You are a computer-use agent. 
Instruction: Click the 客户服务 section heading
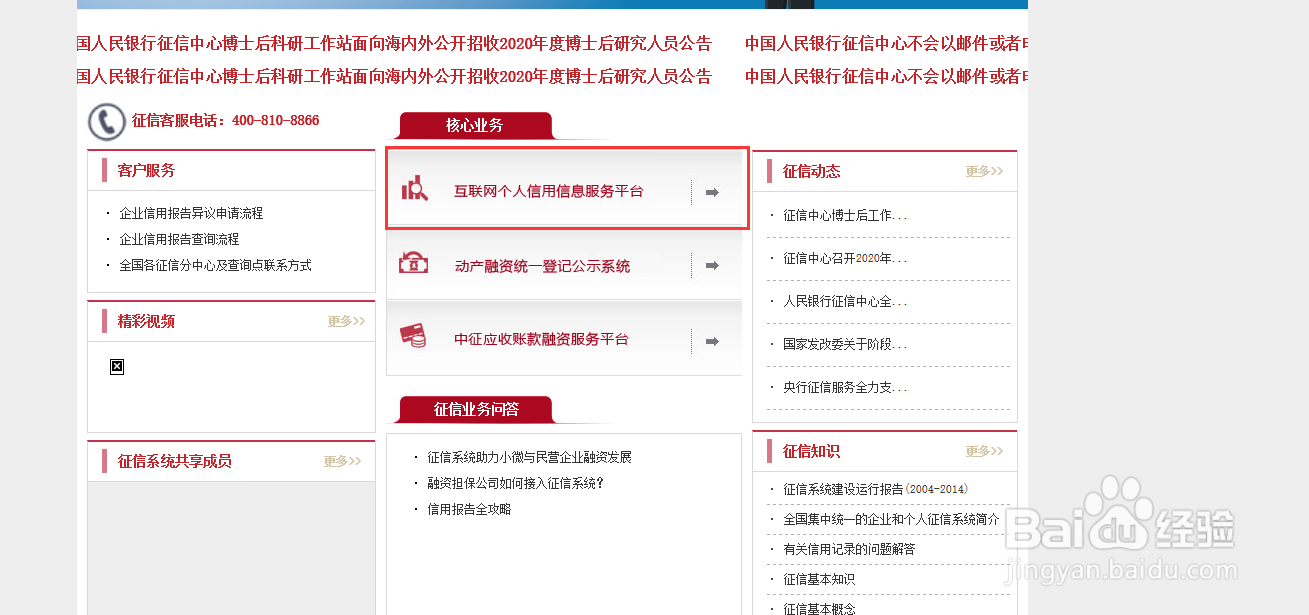tap(146, 170)
